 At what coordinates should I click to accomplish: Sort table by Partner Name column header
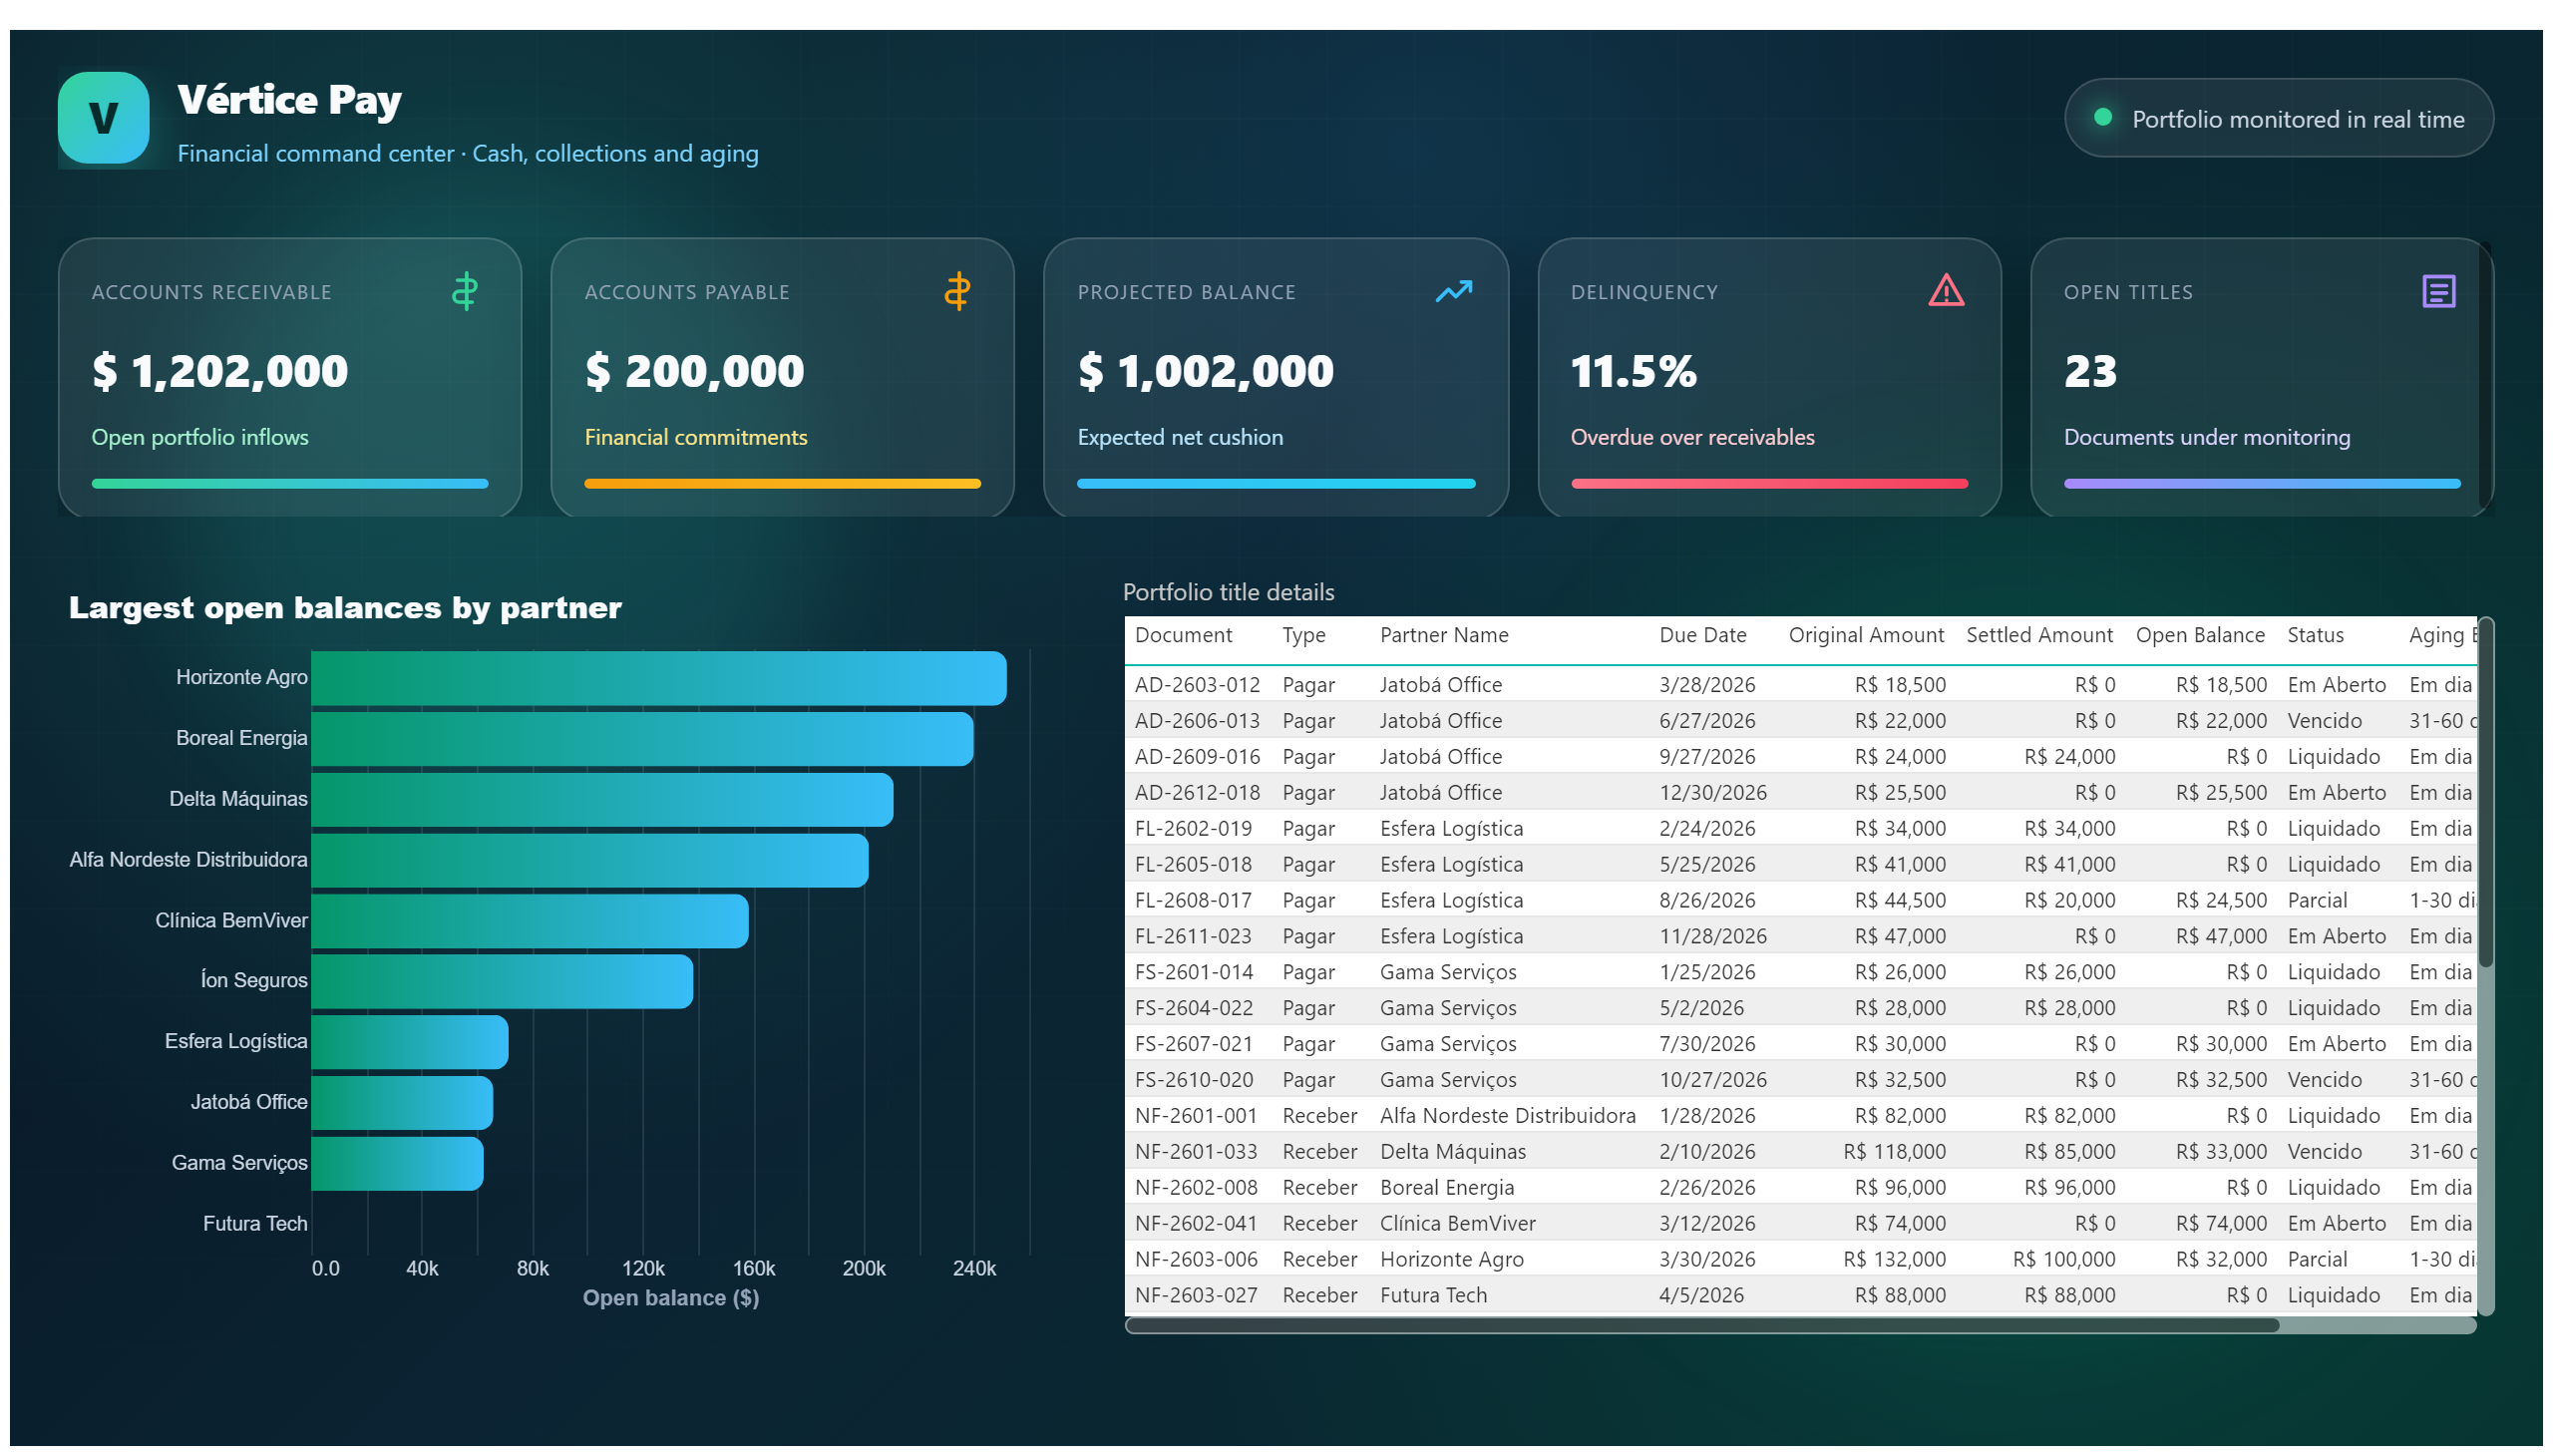click(1444, 635)
